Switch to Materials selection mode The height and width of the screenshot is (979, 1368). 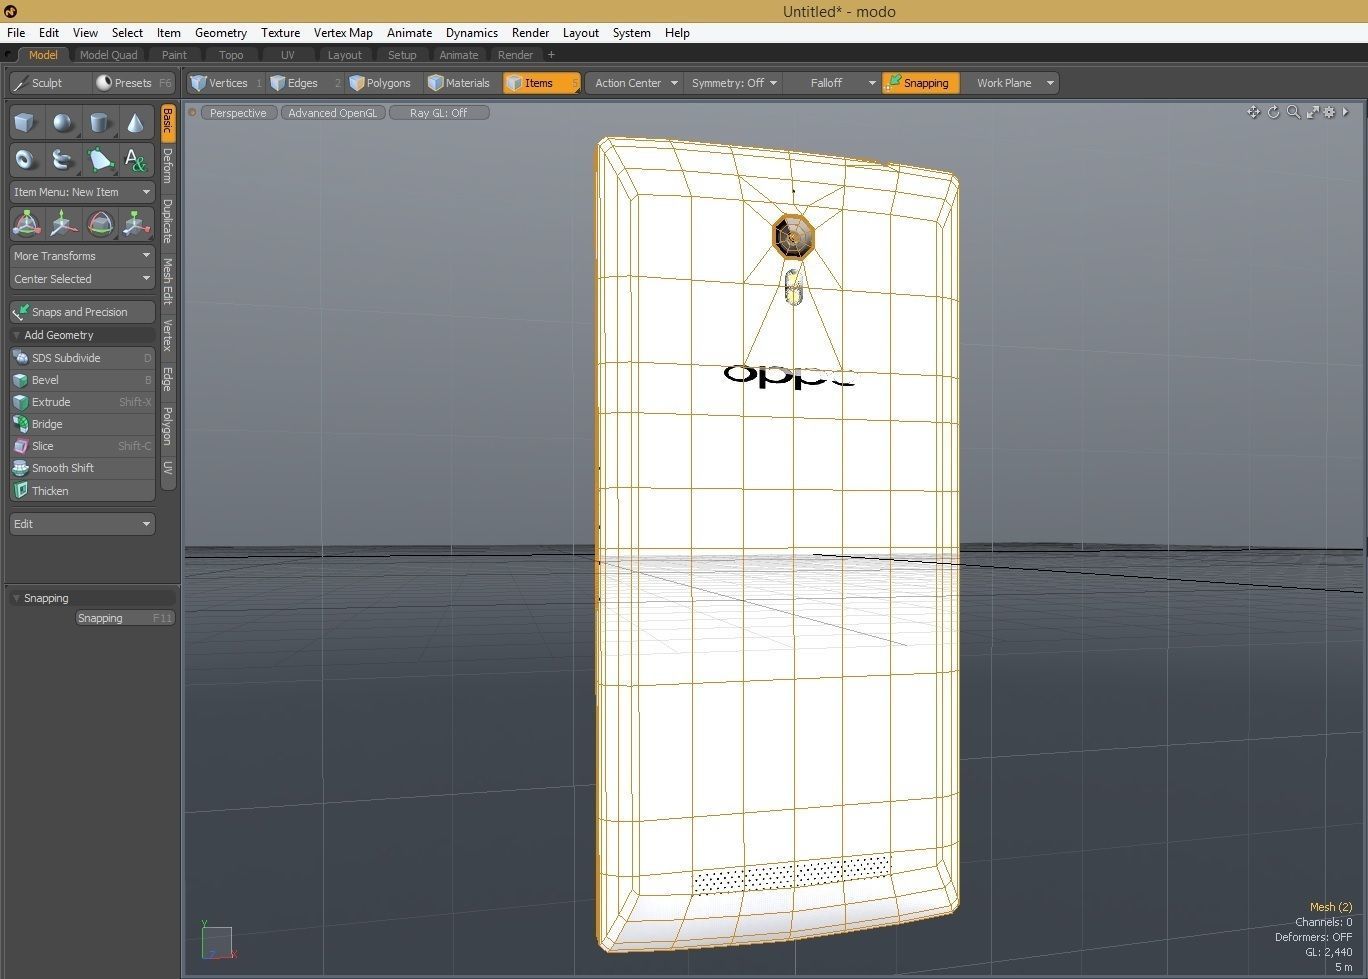click(x=463, y=83)
